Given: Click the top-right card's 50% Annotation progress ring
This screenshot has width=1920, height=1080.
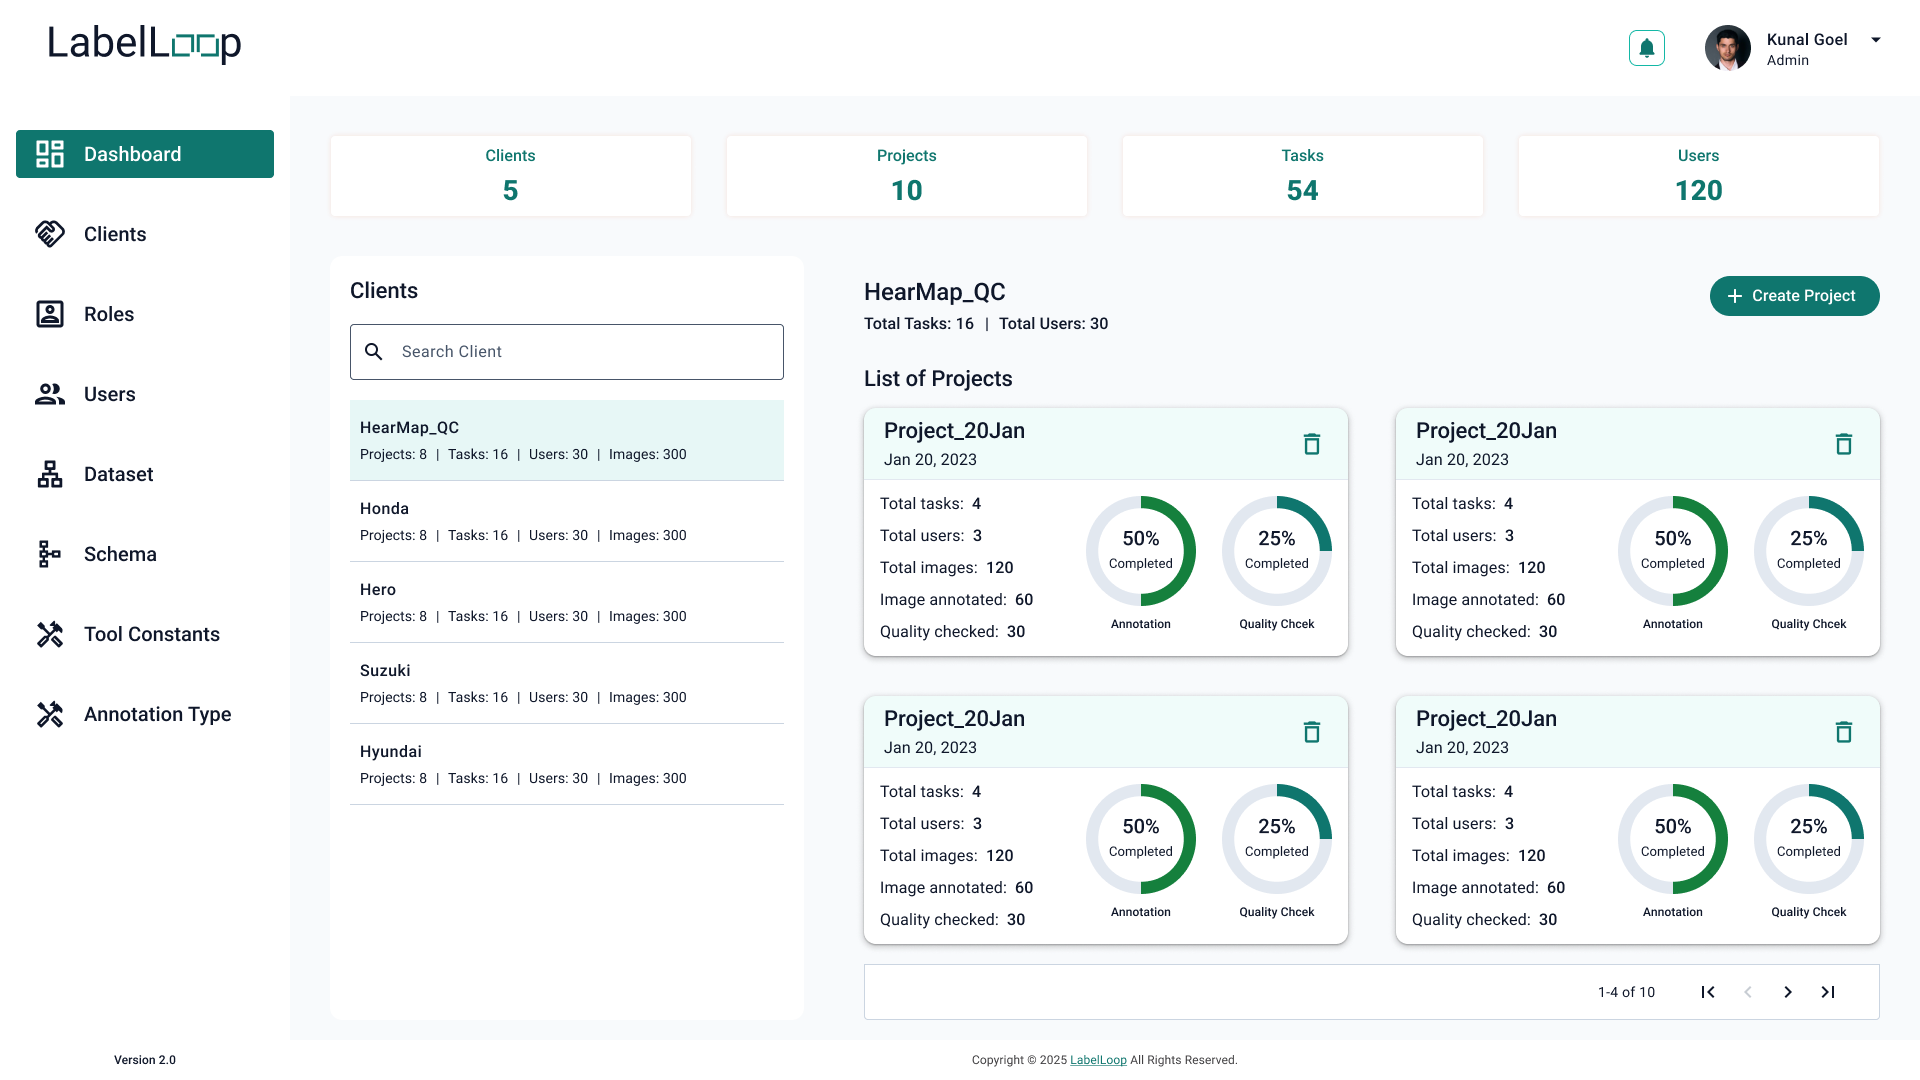Looking at the screenshot, I should tap(1673, 551).
